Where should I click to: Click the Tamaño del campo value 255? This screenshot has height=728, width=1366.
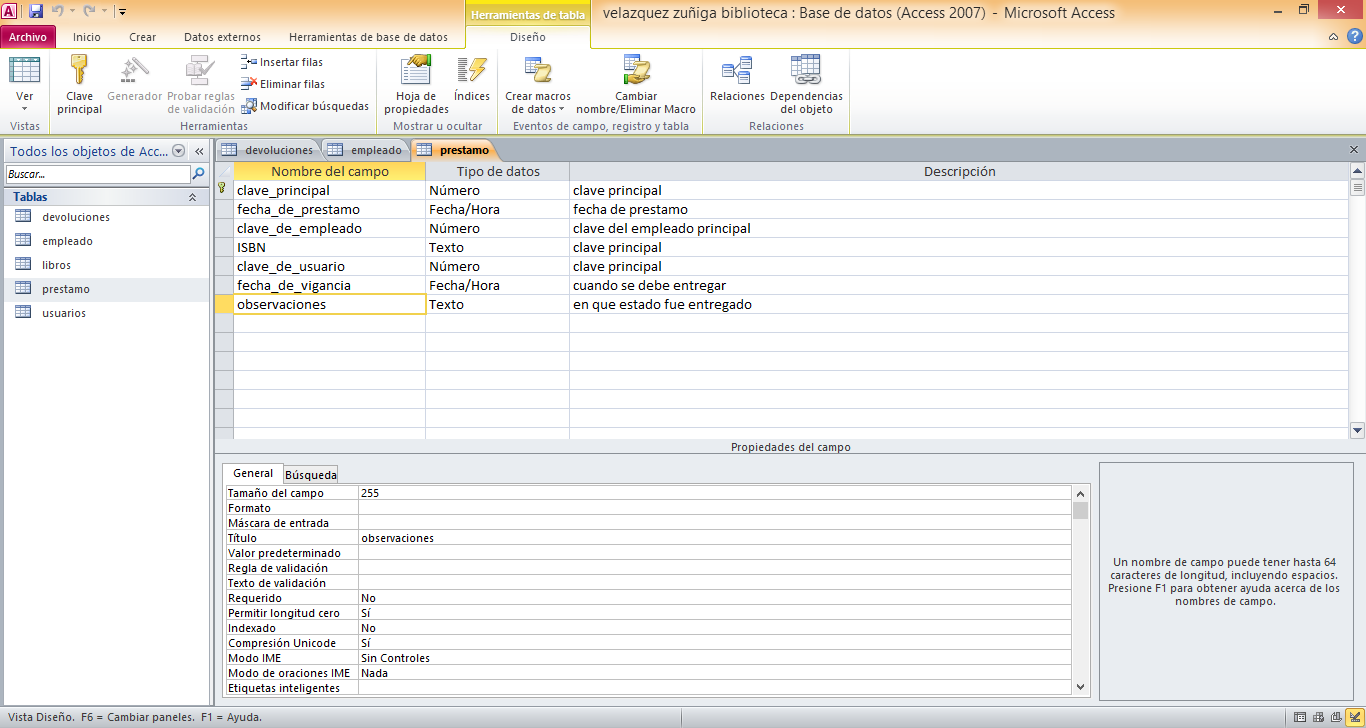[715, 493]
